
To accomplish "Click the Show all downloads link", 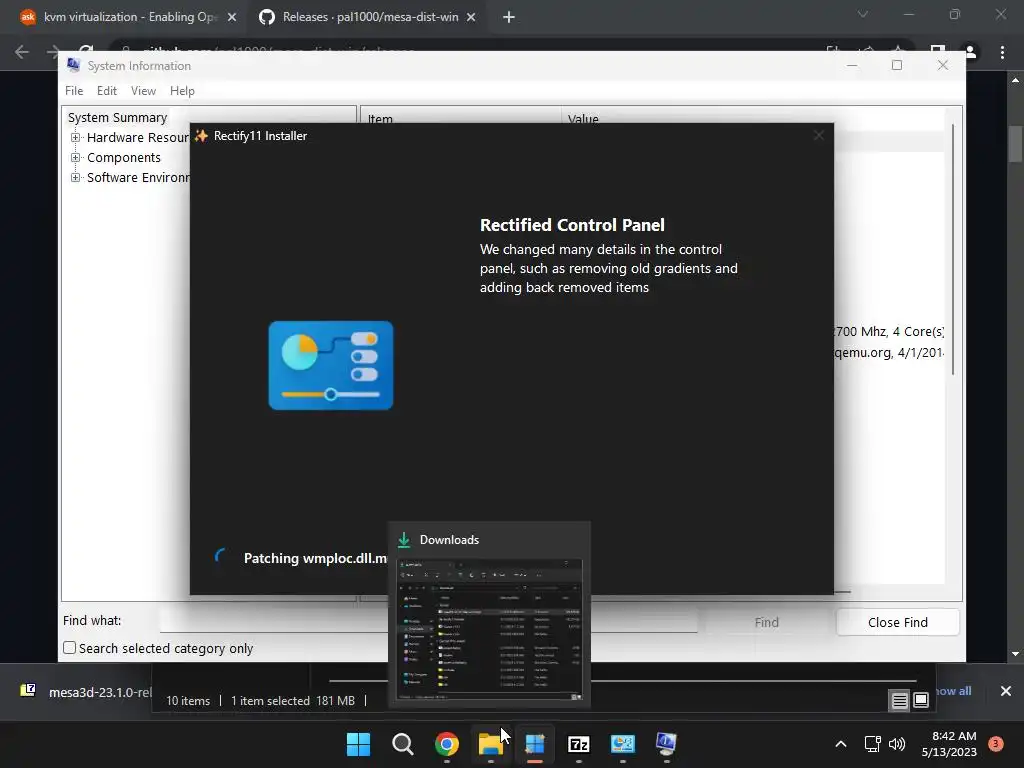I will (x=953, y=691).
